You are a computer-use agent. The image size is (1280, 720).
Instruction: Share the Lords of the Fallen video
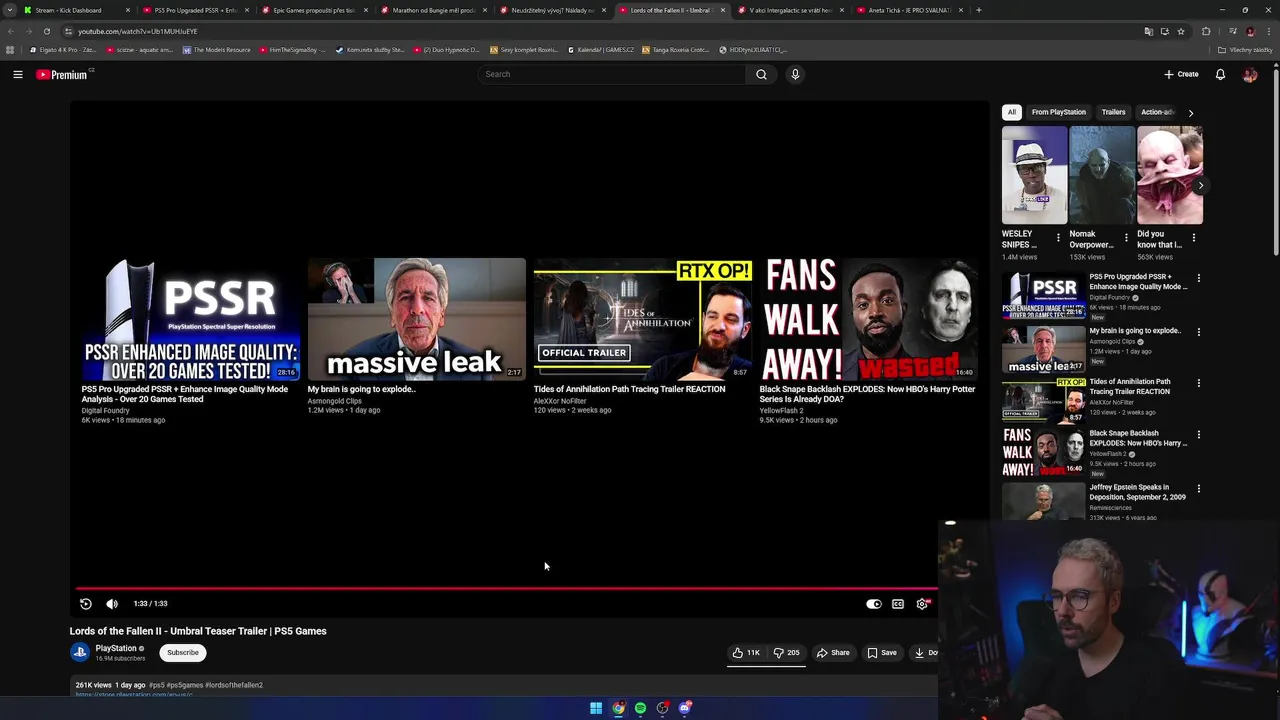pyautogui.click(x=833, y=652)
